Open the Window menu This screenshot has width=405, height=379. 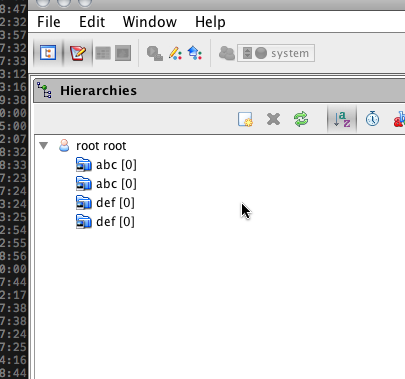(x=150, y=22)
